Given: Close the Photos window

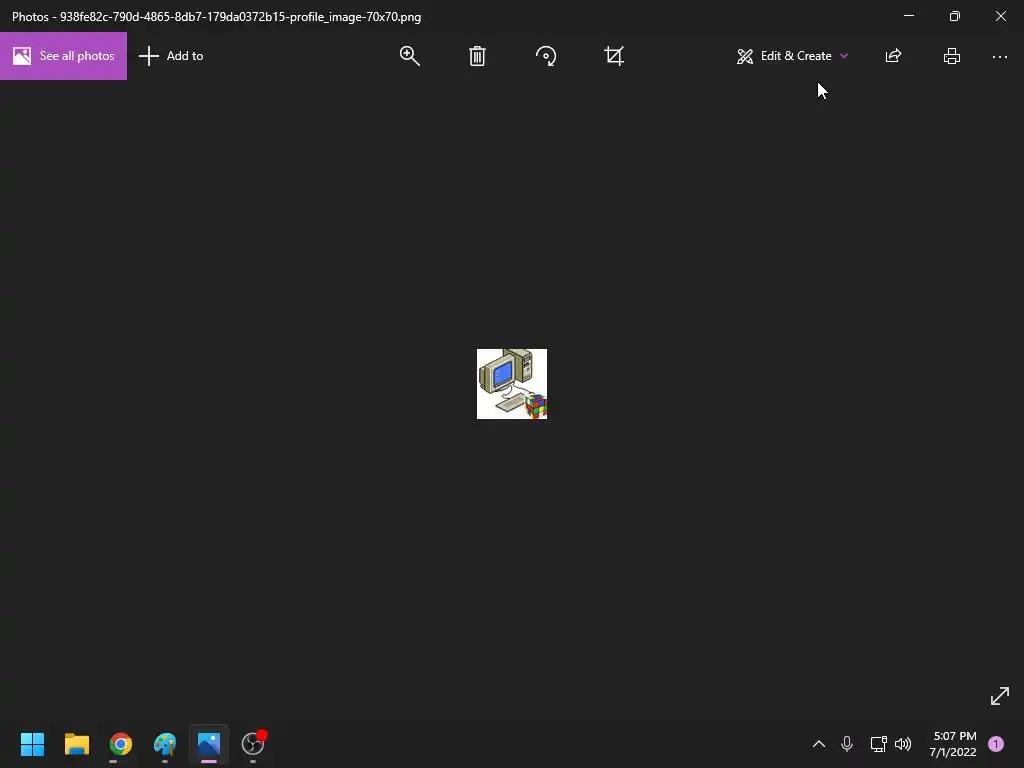Looking at the screenshot, I should coord(1000,16).
